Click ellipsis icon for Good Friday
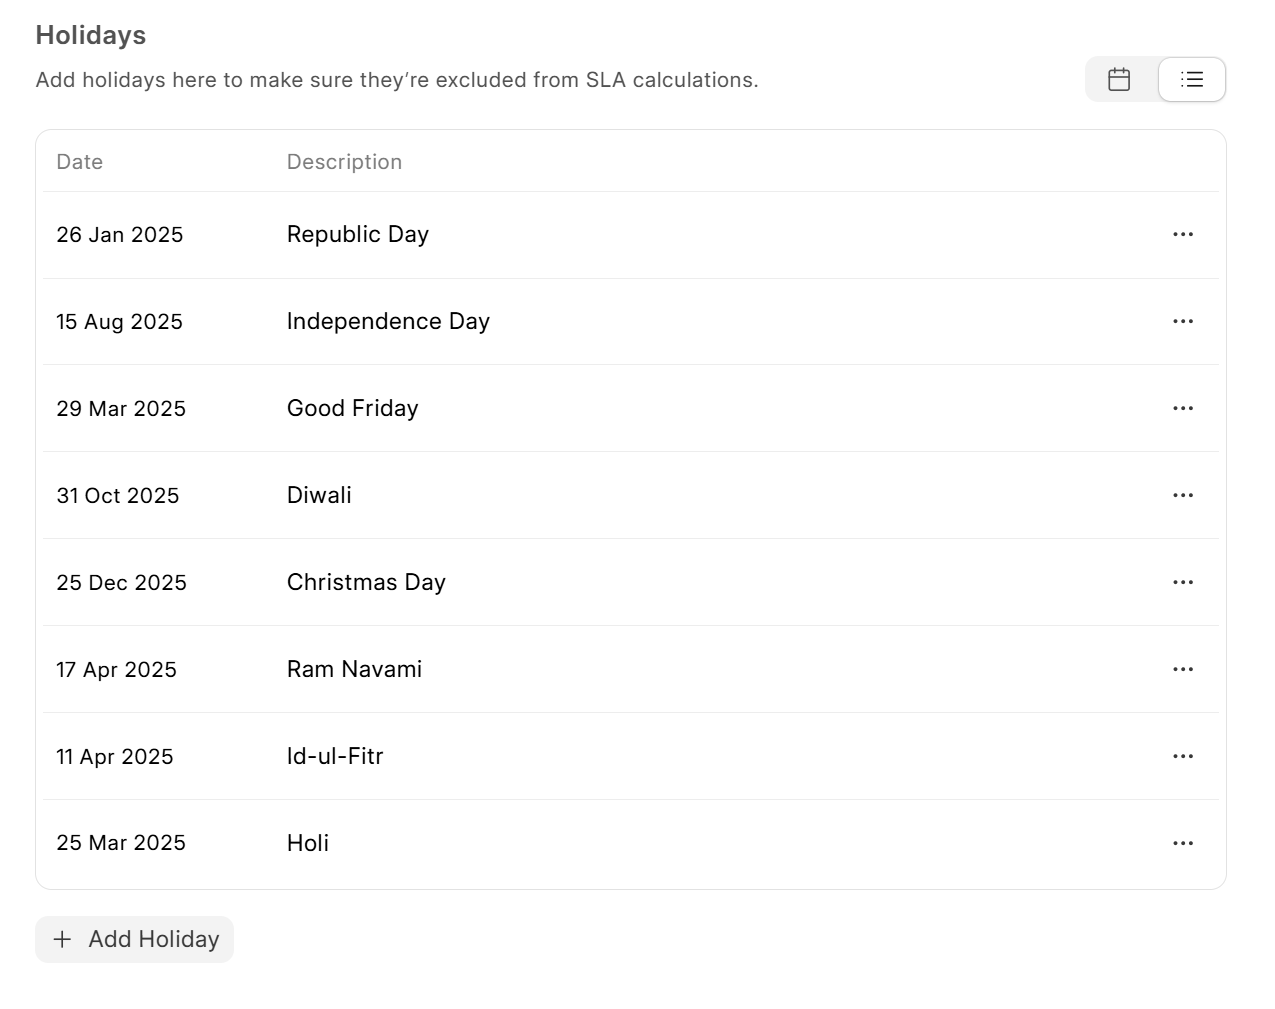1275x1009 pixels. pos(1183,408)
